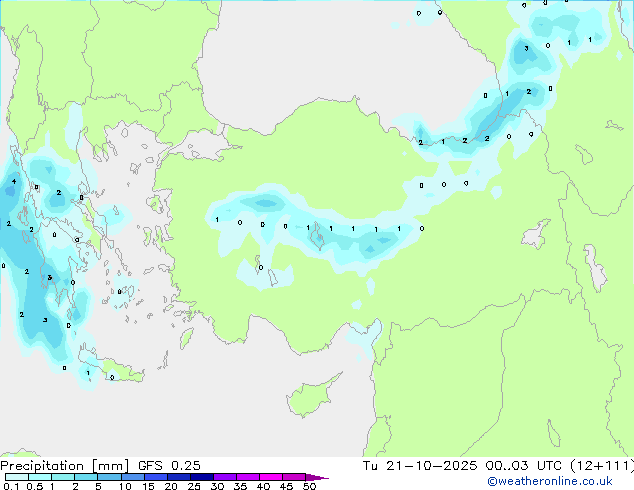
Task: Click the '(12+111)' forecast hour text
Action: (x=602, y=466)
